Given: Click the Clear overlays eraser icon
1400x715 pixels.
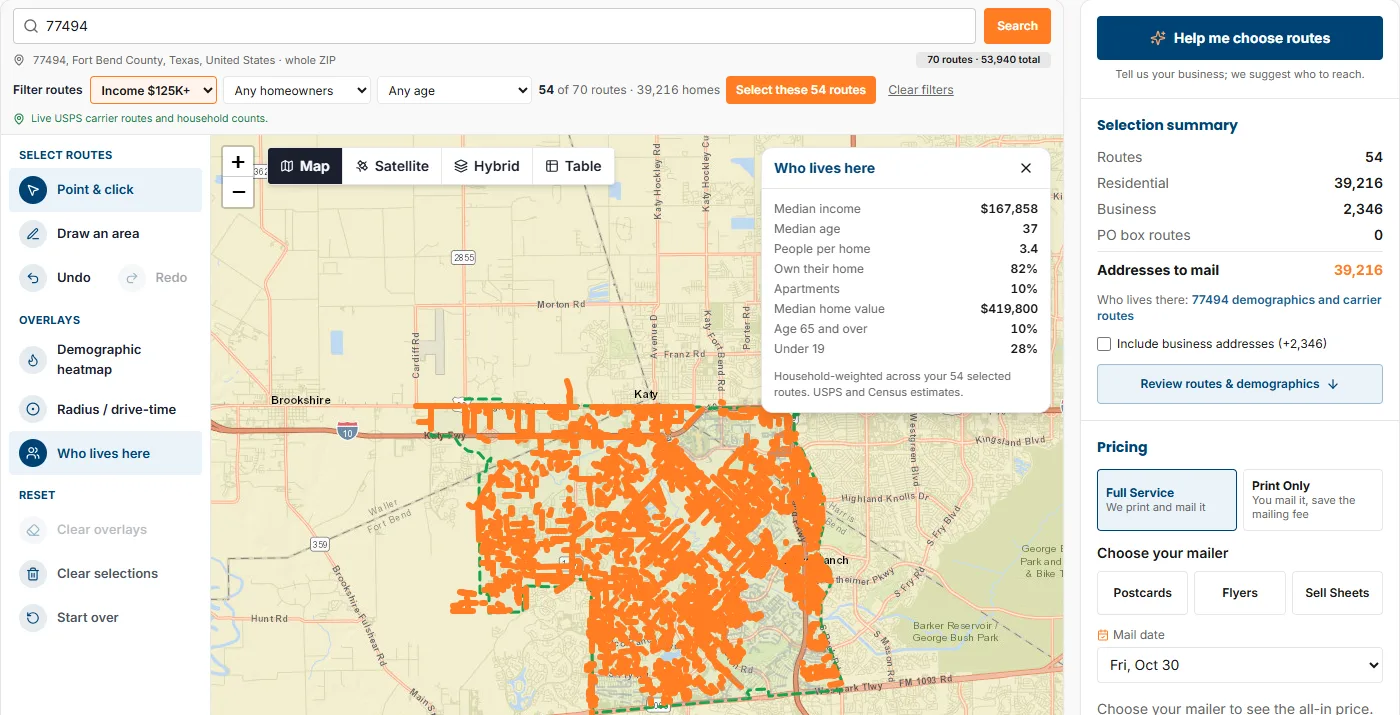Looking at the screenshot, I should [x=33, y=530].
